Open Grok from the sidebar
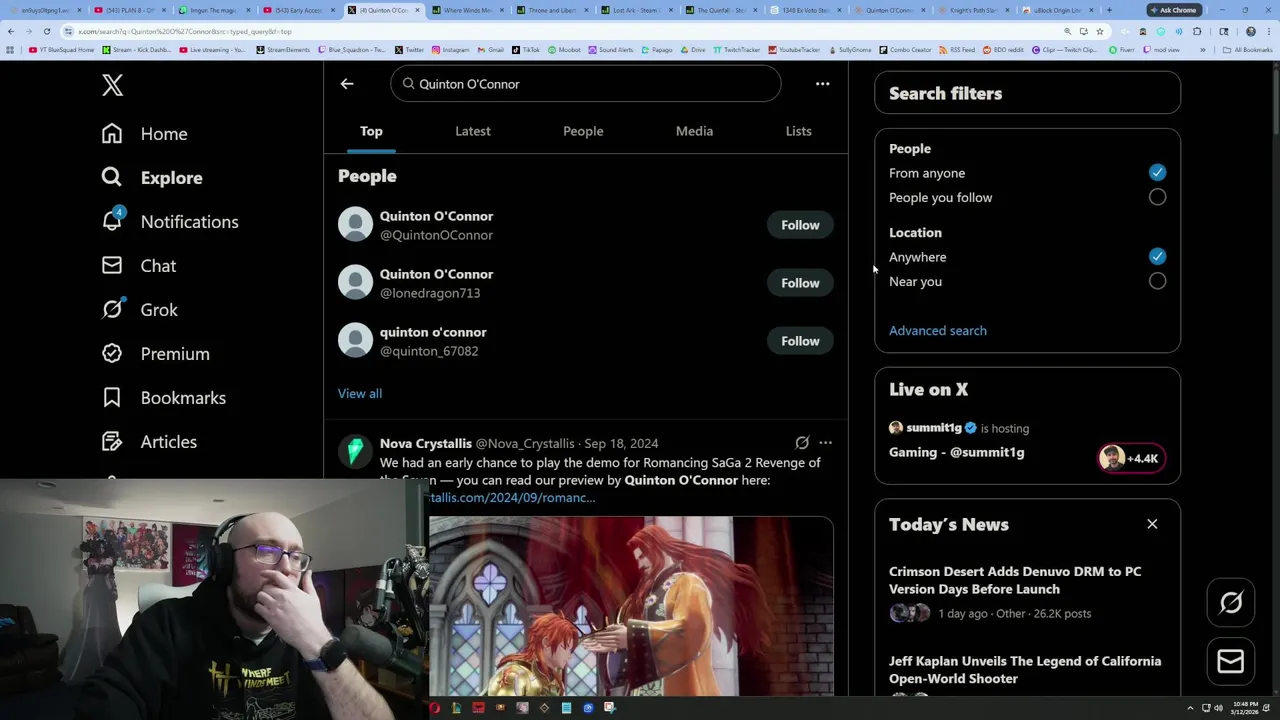This screenshot has width=1280, height=720. click(x=139, y=309)
